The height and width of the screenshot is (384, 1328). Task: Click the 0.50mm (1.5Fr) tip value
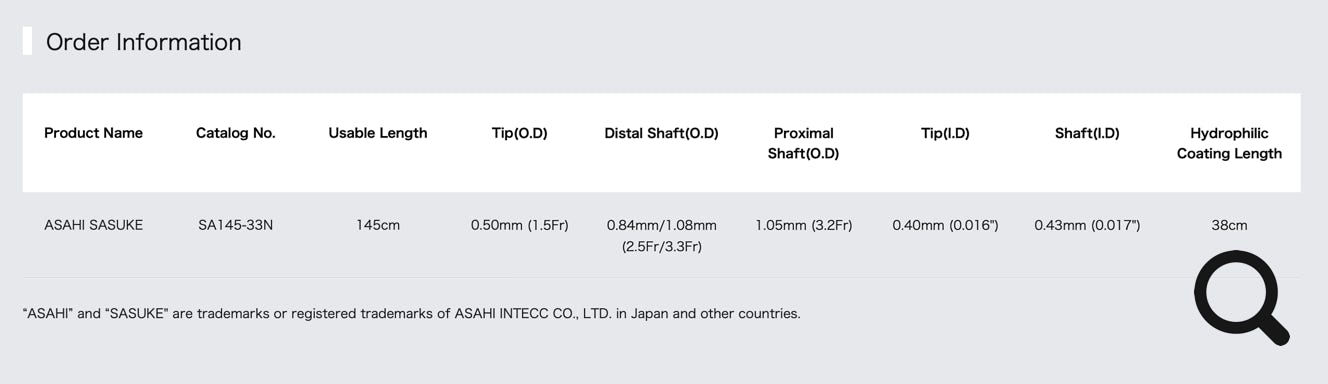point(520,225)
